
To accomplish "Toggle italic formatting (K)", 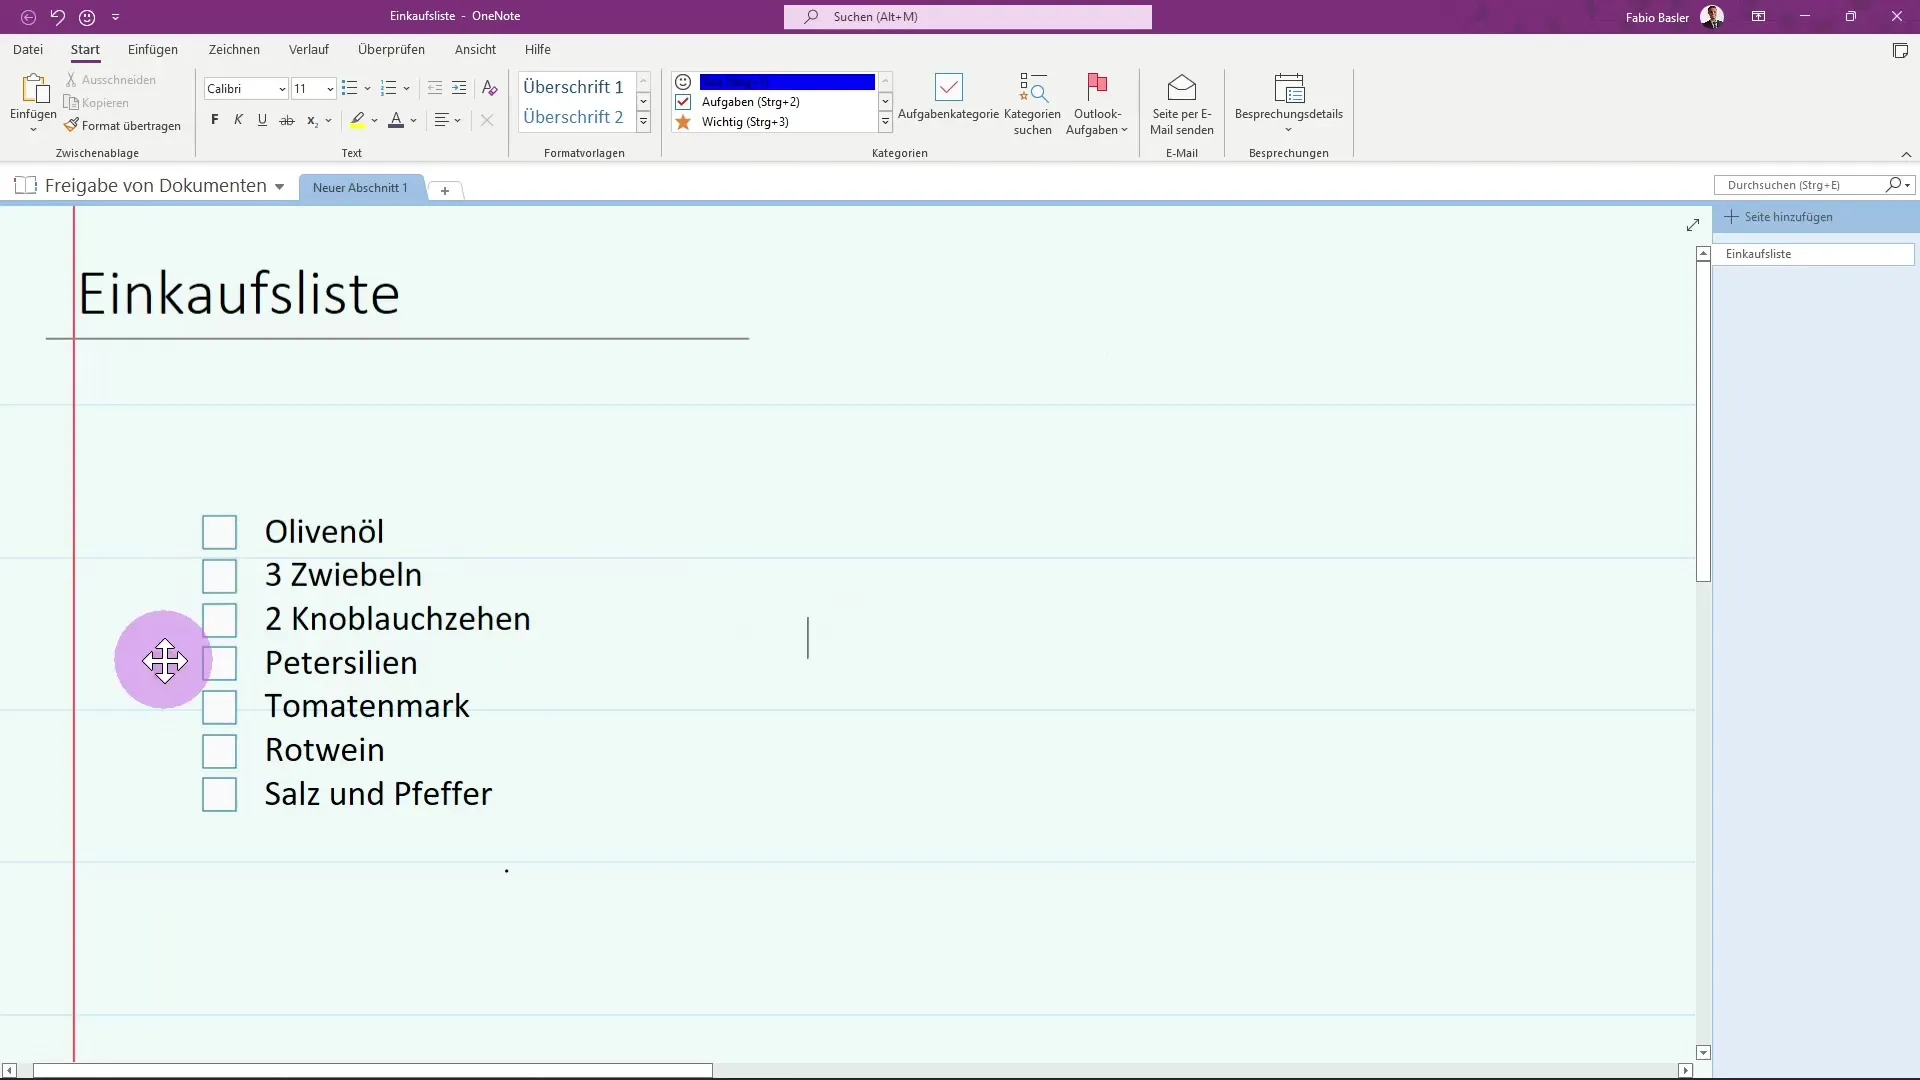I will pyautogui.click(x=238, y=120).
